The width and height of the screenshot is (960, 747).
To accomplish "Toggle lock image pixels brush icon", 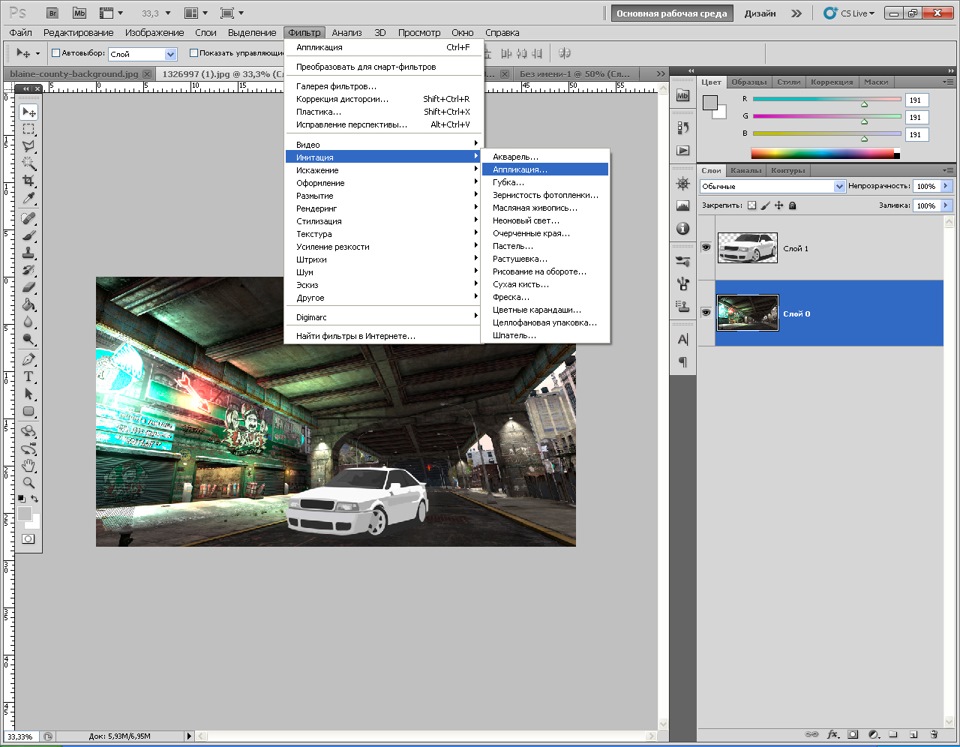I will coord(765,206).
